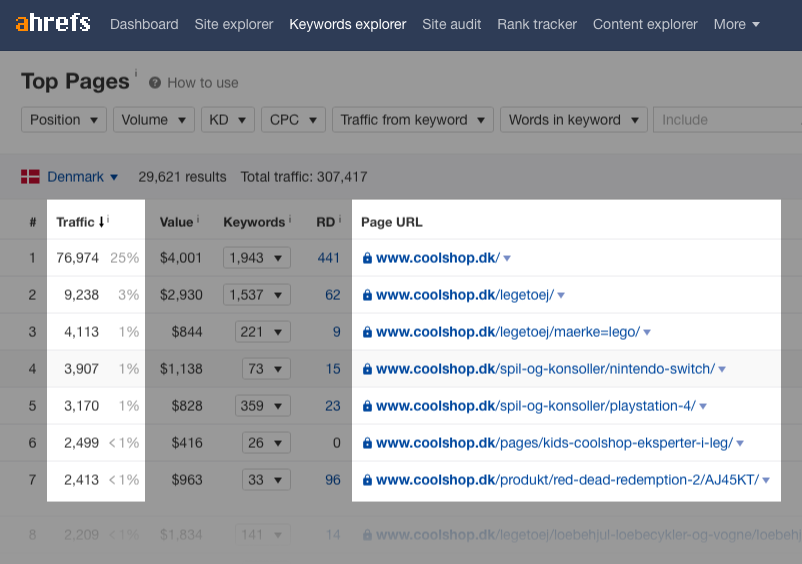Viewport: 802px width, 564px height.
Task: Open the maerke=lego page link
Action: pyautogui.click(x=508, y=332)
